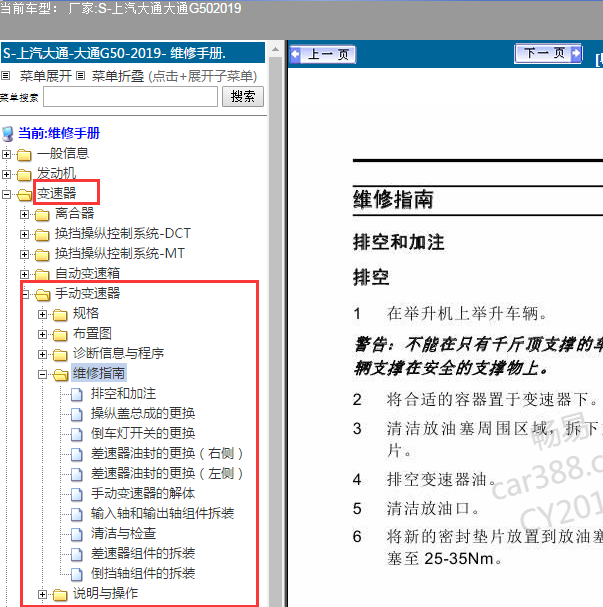The width and height of the screenshot is (603, 607).
Task: Click the page icon beside 输入轴和输出轴组件拆装
Action: point(77,514)
